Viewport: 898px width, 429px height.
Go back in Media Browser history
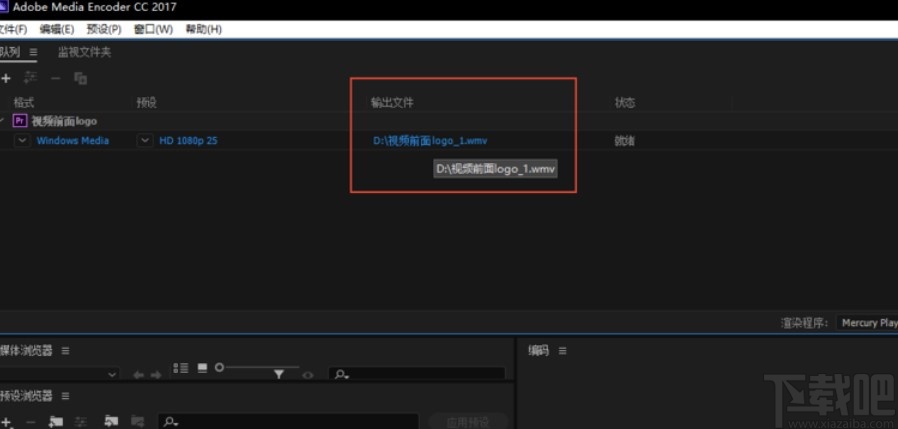[x=138, y=375]
